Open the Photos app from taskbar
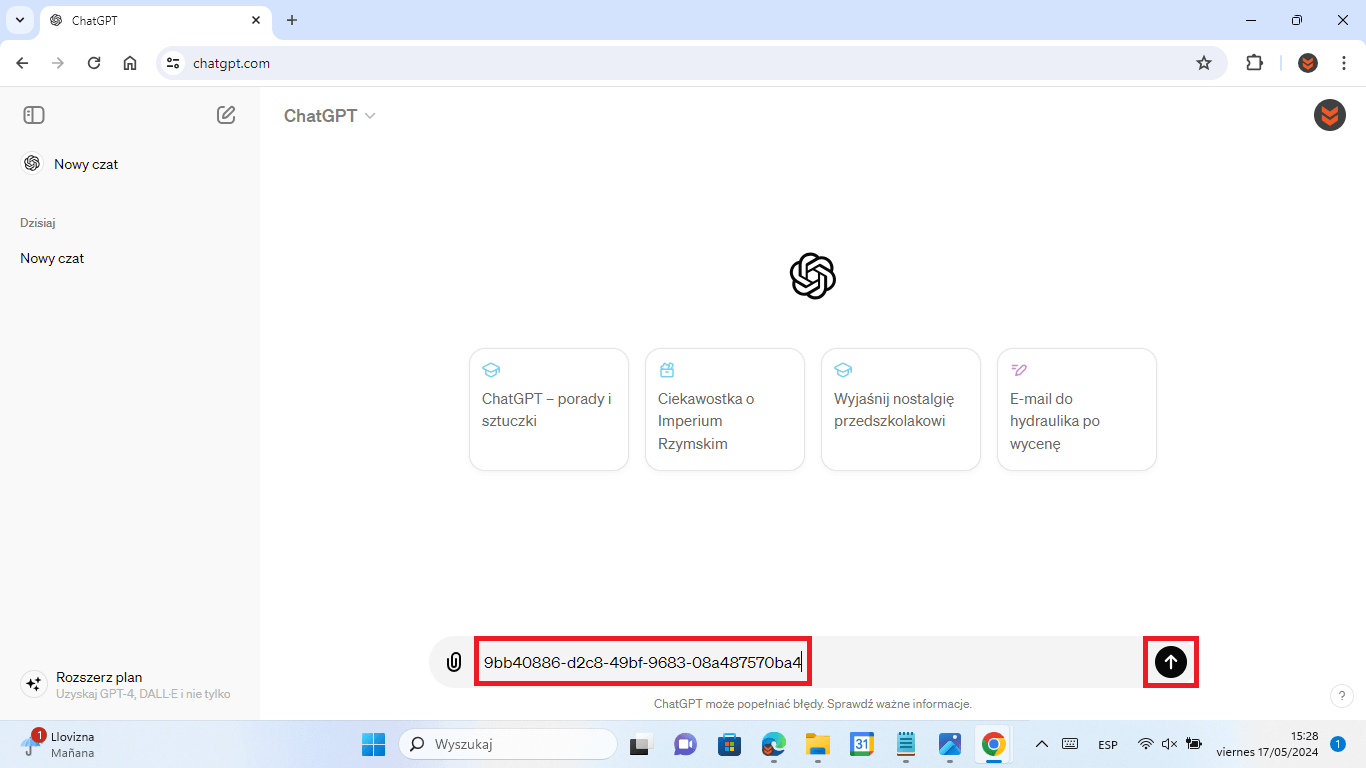1366x768 pixels. point(950,744)
